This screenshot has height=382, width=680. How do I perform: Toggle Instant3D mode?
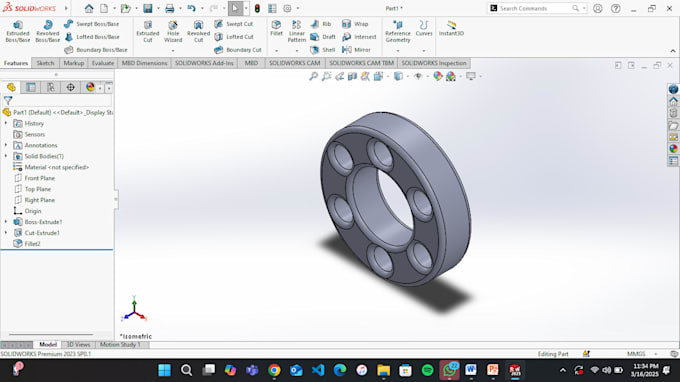(451, 28)
